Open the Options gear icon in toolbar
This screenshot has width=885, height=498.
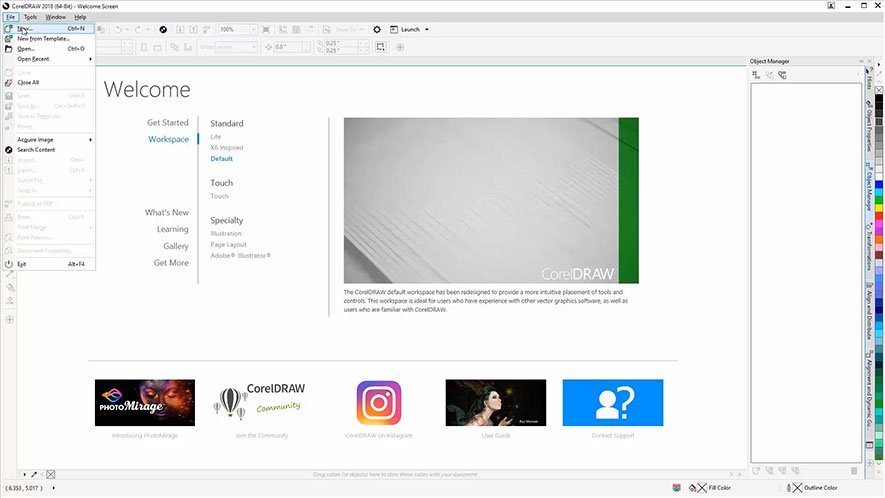point(377,30)
